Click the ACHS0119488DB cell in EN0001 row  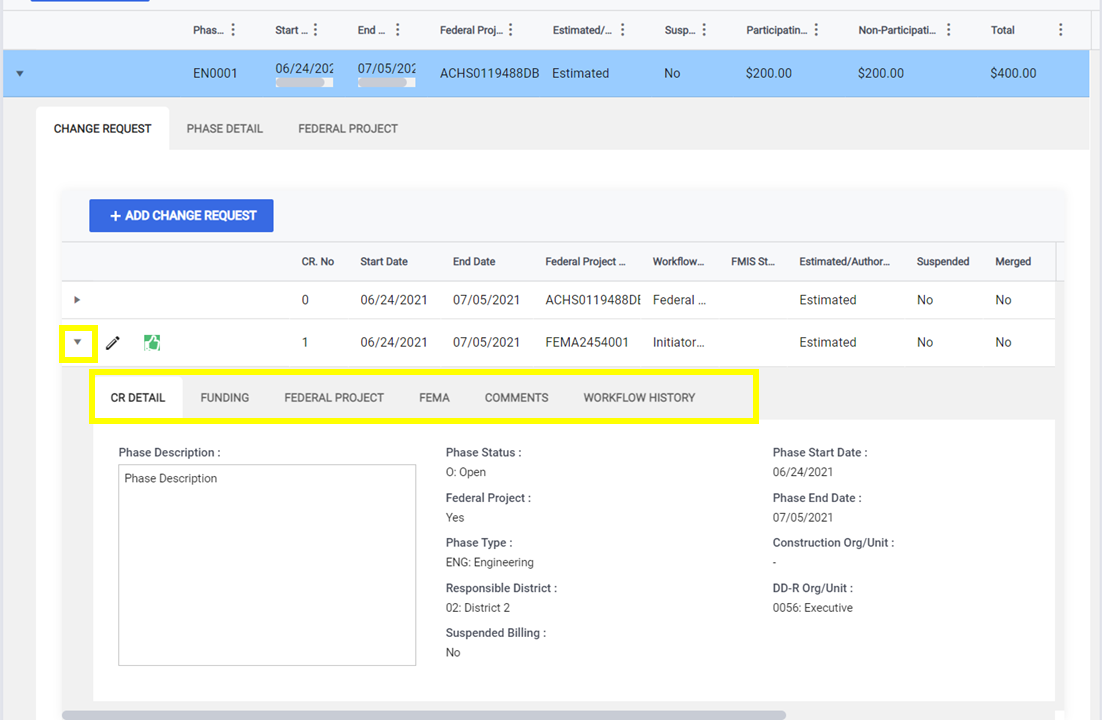[x=489, y=73]
